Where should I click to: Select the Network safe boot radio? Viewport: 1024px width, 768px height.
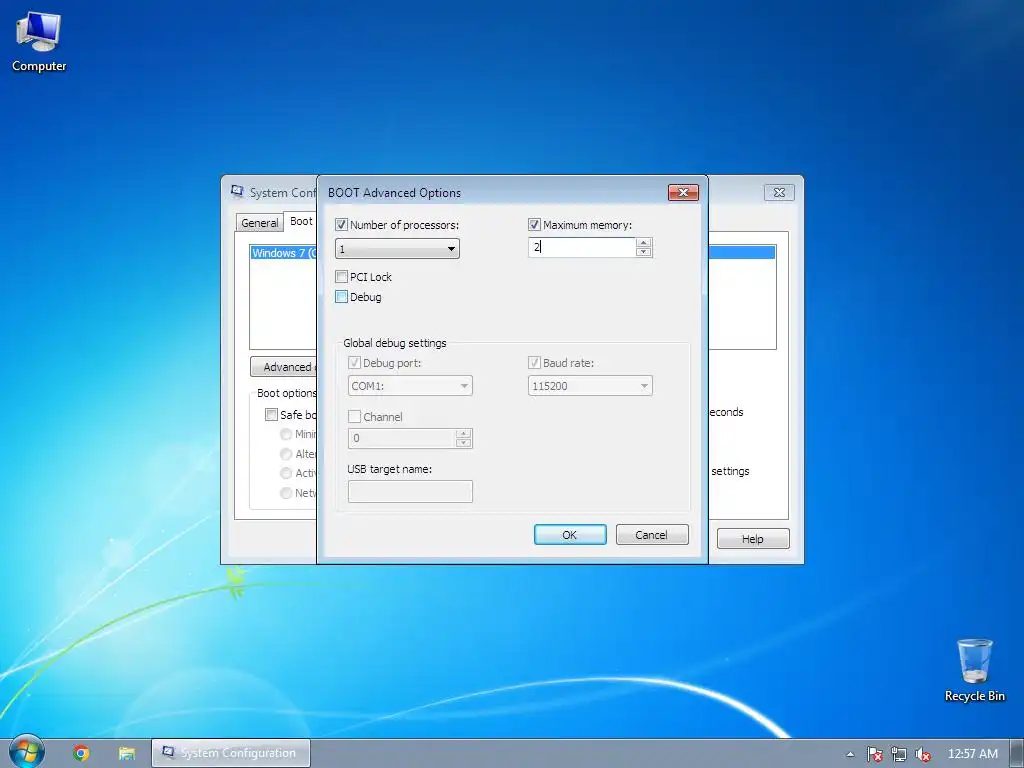click(285, 493)
